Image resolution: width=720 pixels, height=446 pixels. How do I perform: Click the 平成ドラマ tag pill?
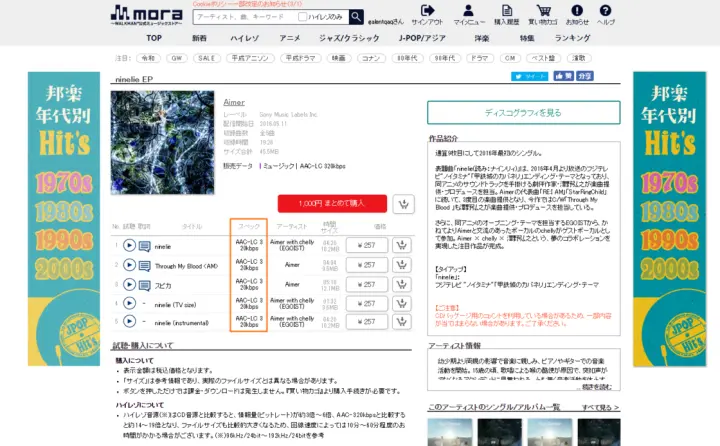point(300,58)
